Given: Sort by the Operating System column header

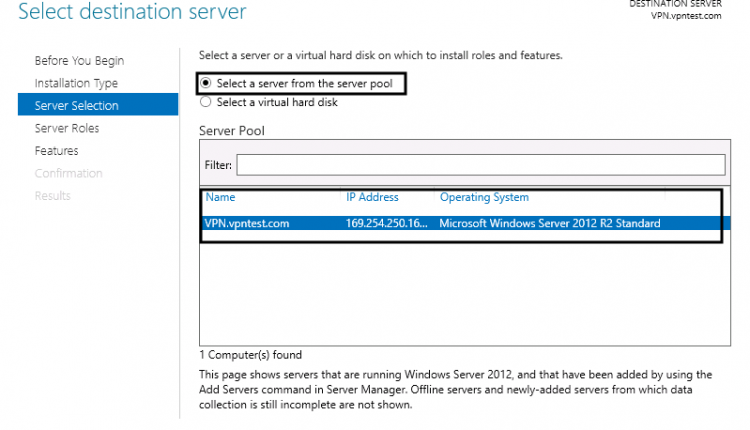Looking at the screenshot, I should [484, 198].
